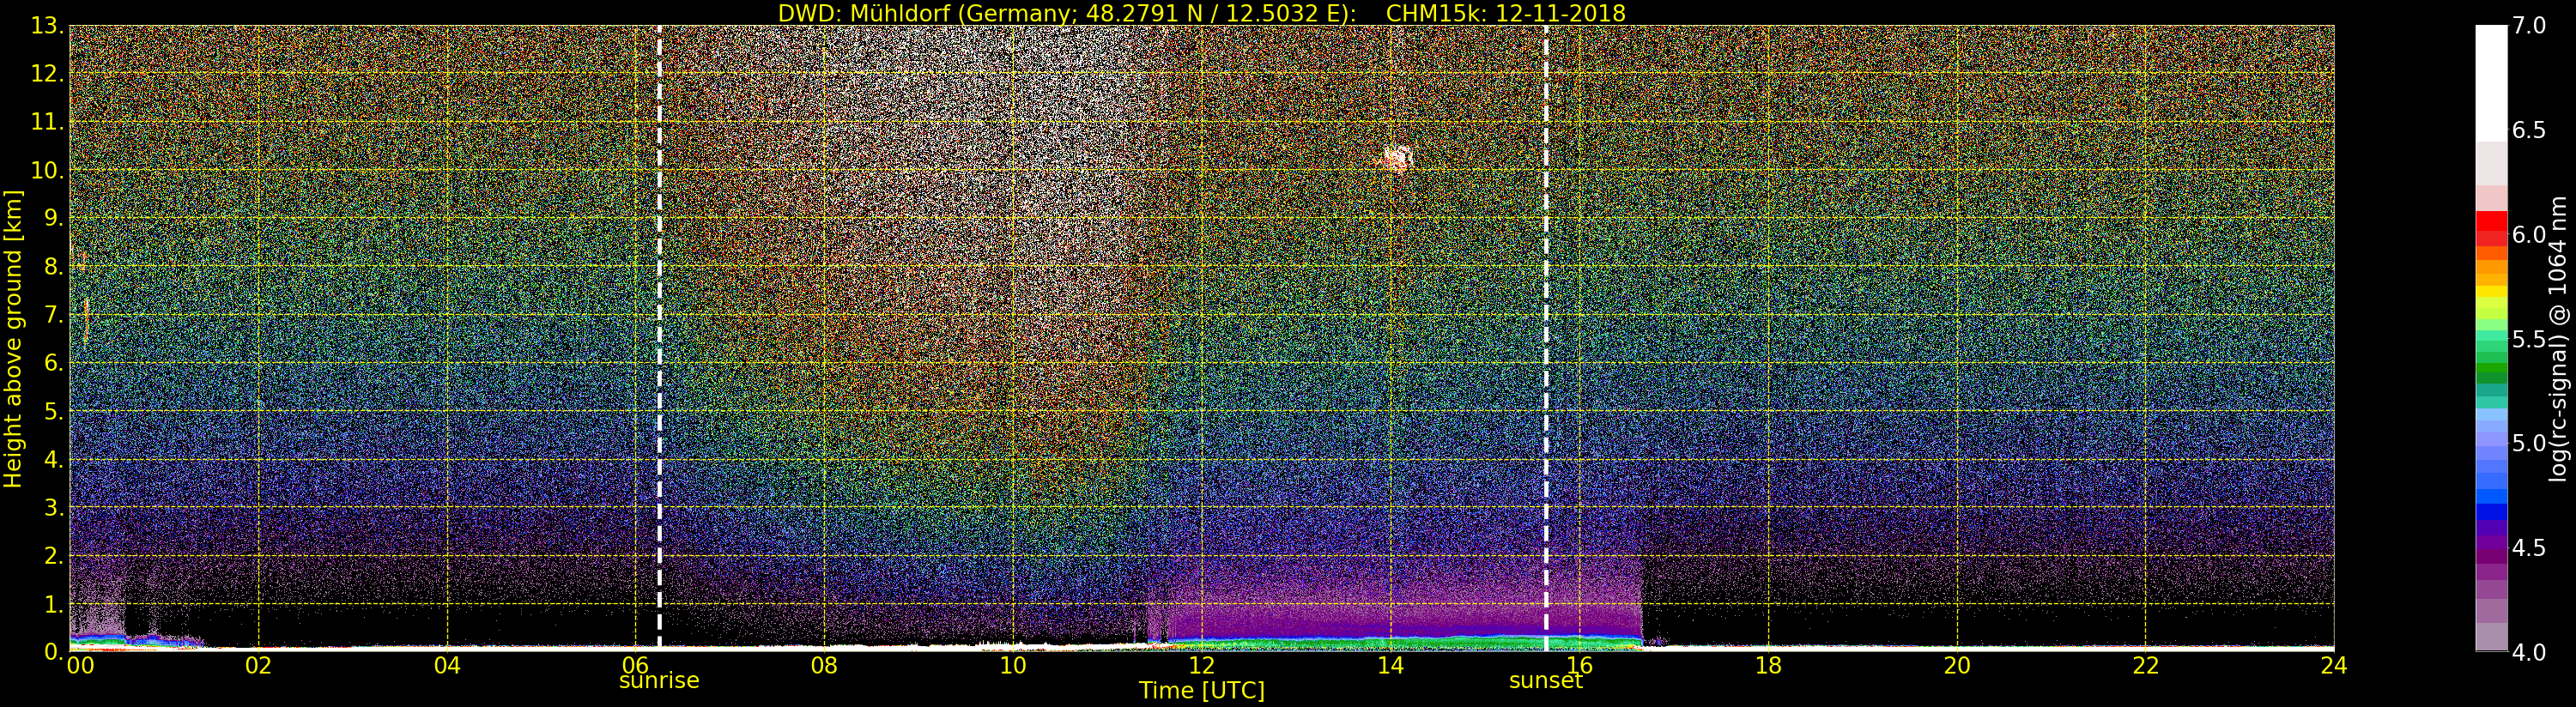2576x707 pixels.
Task: Click the y-axis tick label 1
Action: tap(53, 604)
